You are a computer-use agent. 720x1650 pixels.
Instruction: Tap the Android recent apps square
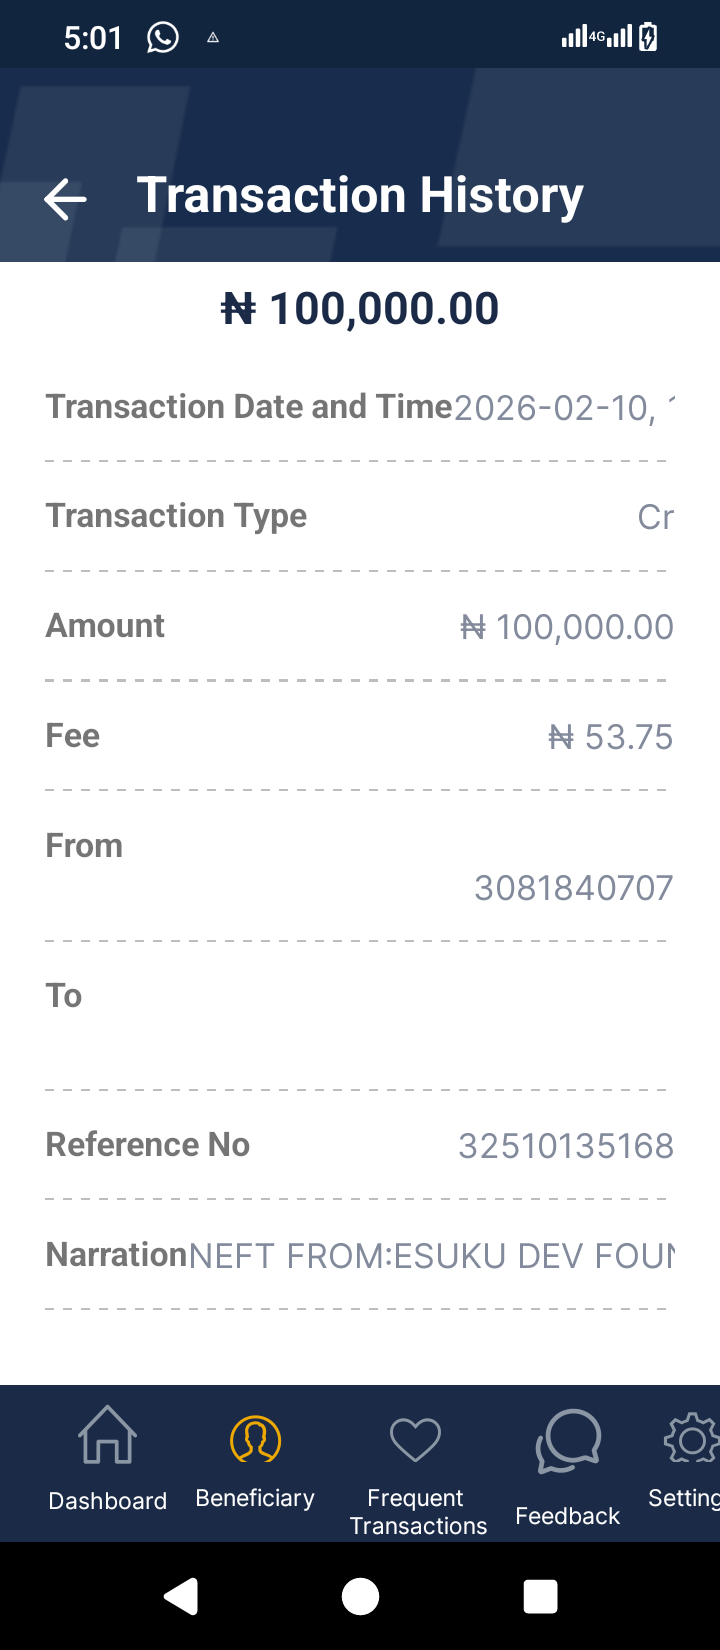pos(540,1597)
